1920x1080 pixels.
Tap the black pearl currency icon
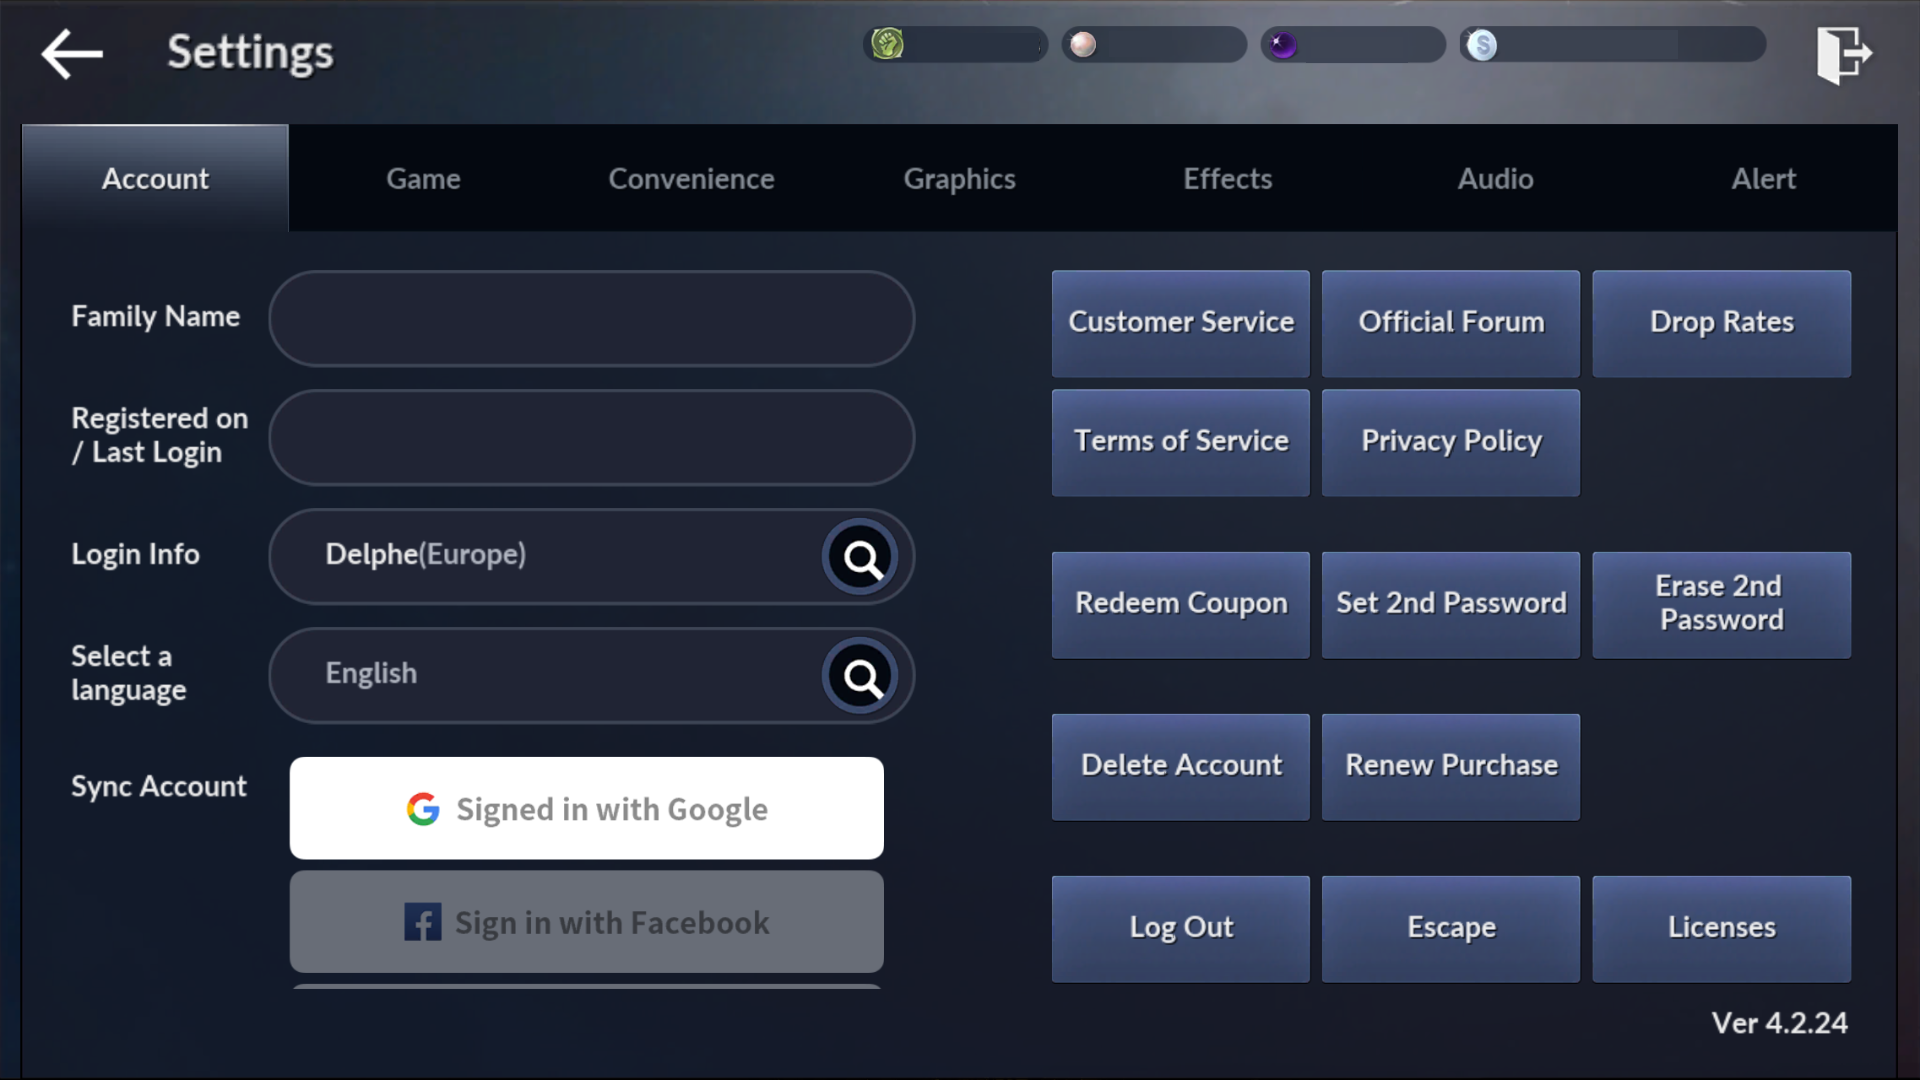[1283, 45]
